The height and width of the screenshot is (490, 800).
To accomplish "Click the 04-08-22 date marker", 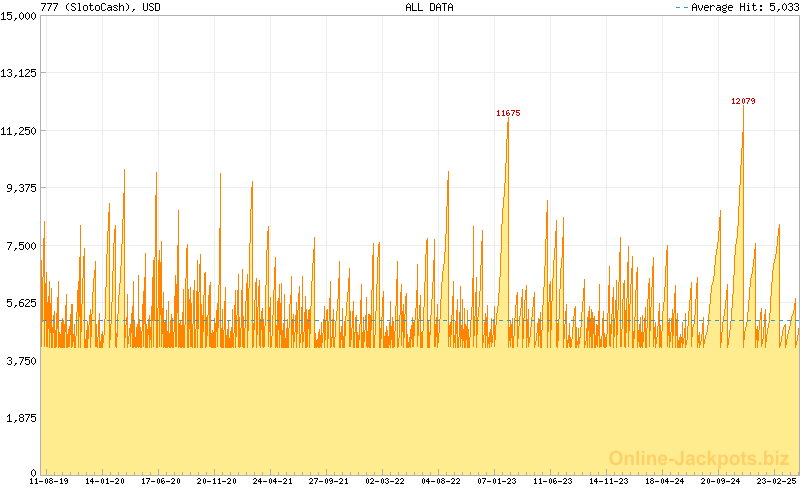I will point(440,481).
